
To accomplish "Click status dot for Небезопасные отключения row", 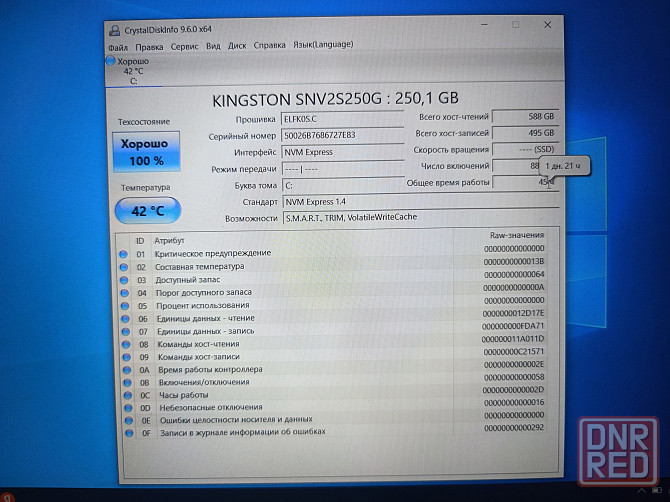I will (126, 407).
